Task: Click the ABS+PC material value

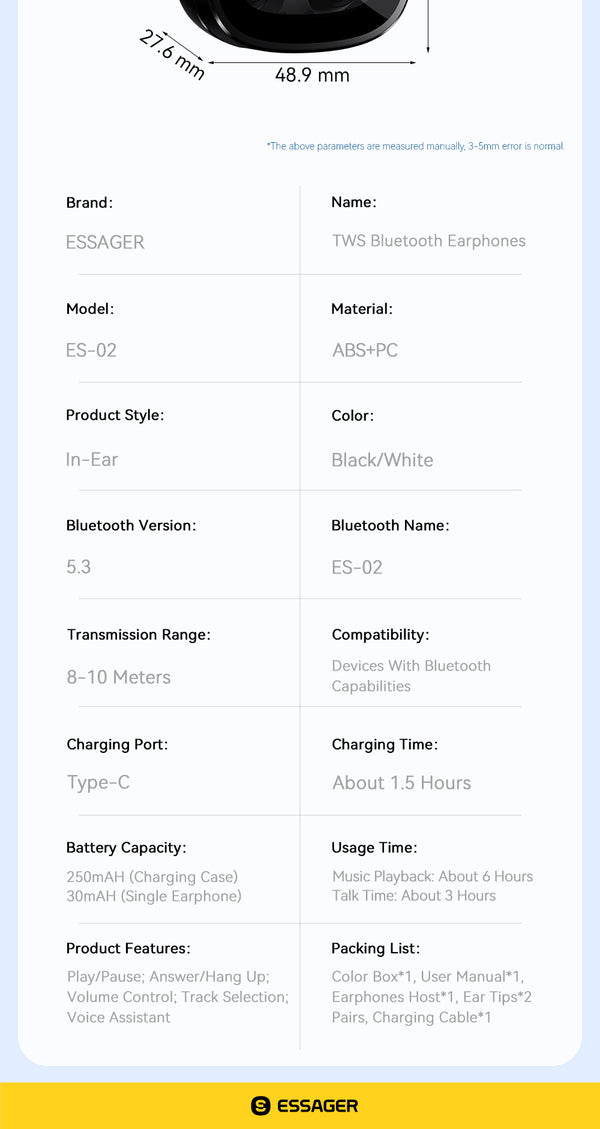Action: (x=365, y=350)
